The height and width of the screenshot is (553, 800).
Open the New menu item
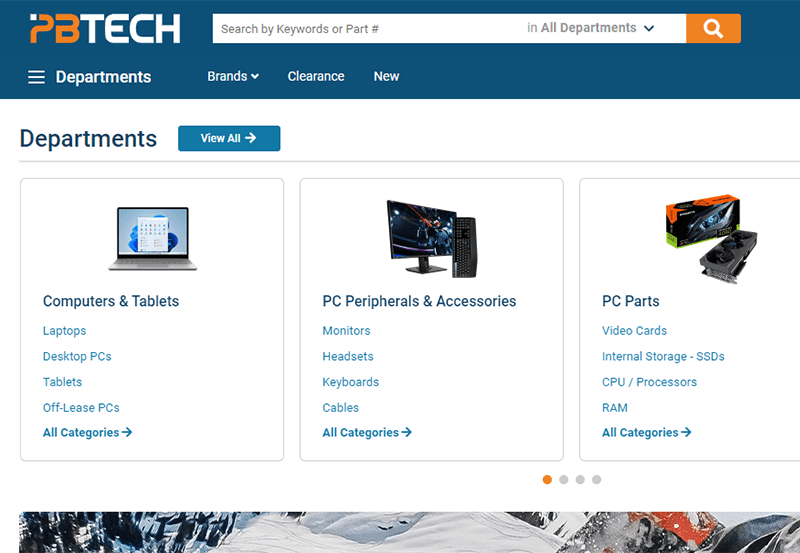[386, 77]
